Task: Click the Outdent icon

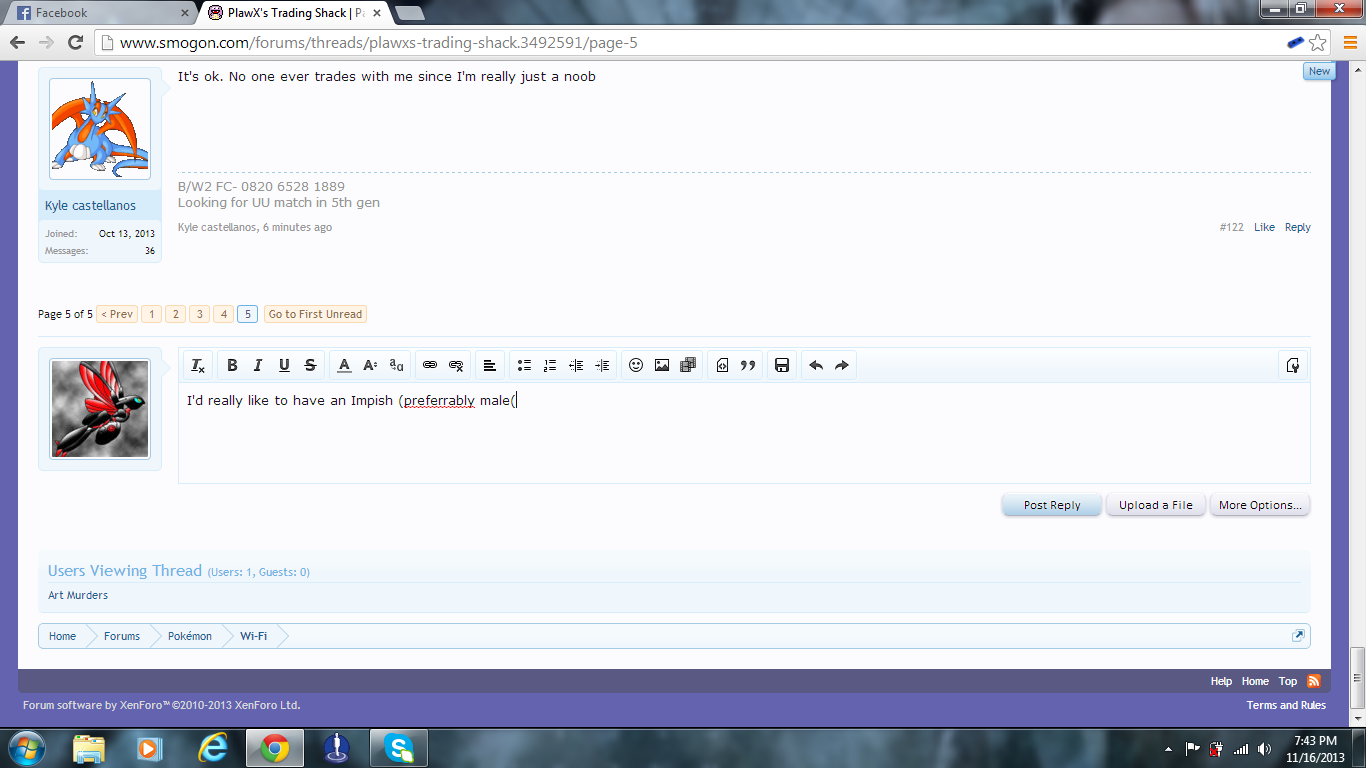Action: click(x=576, y=366)
